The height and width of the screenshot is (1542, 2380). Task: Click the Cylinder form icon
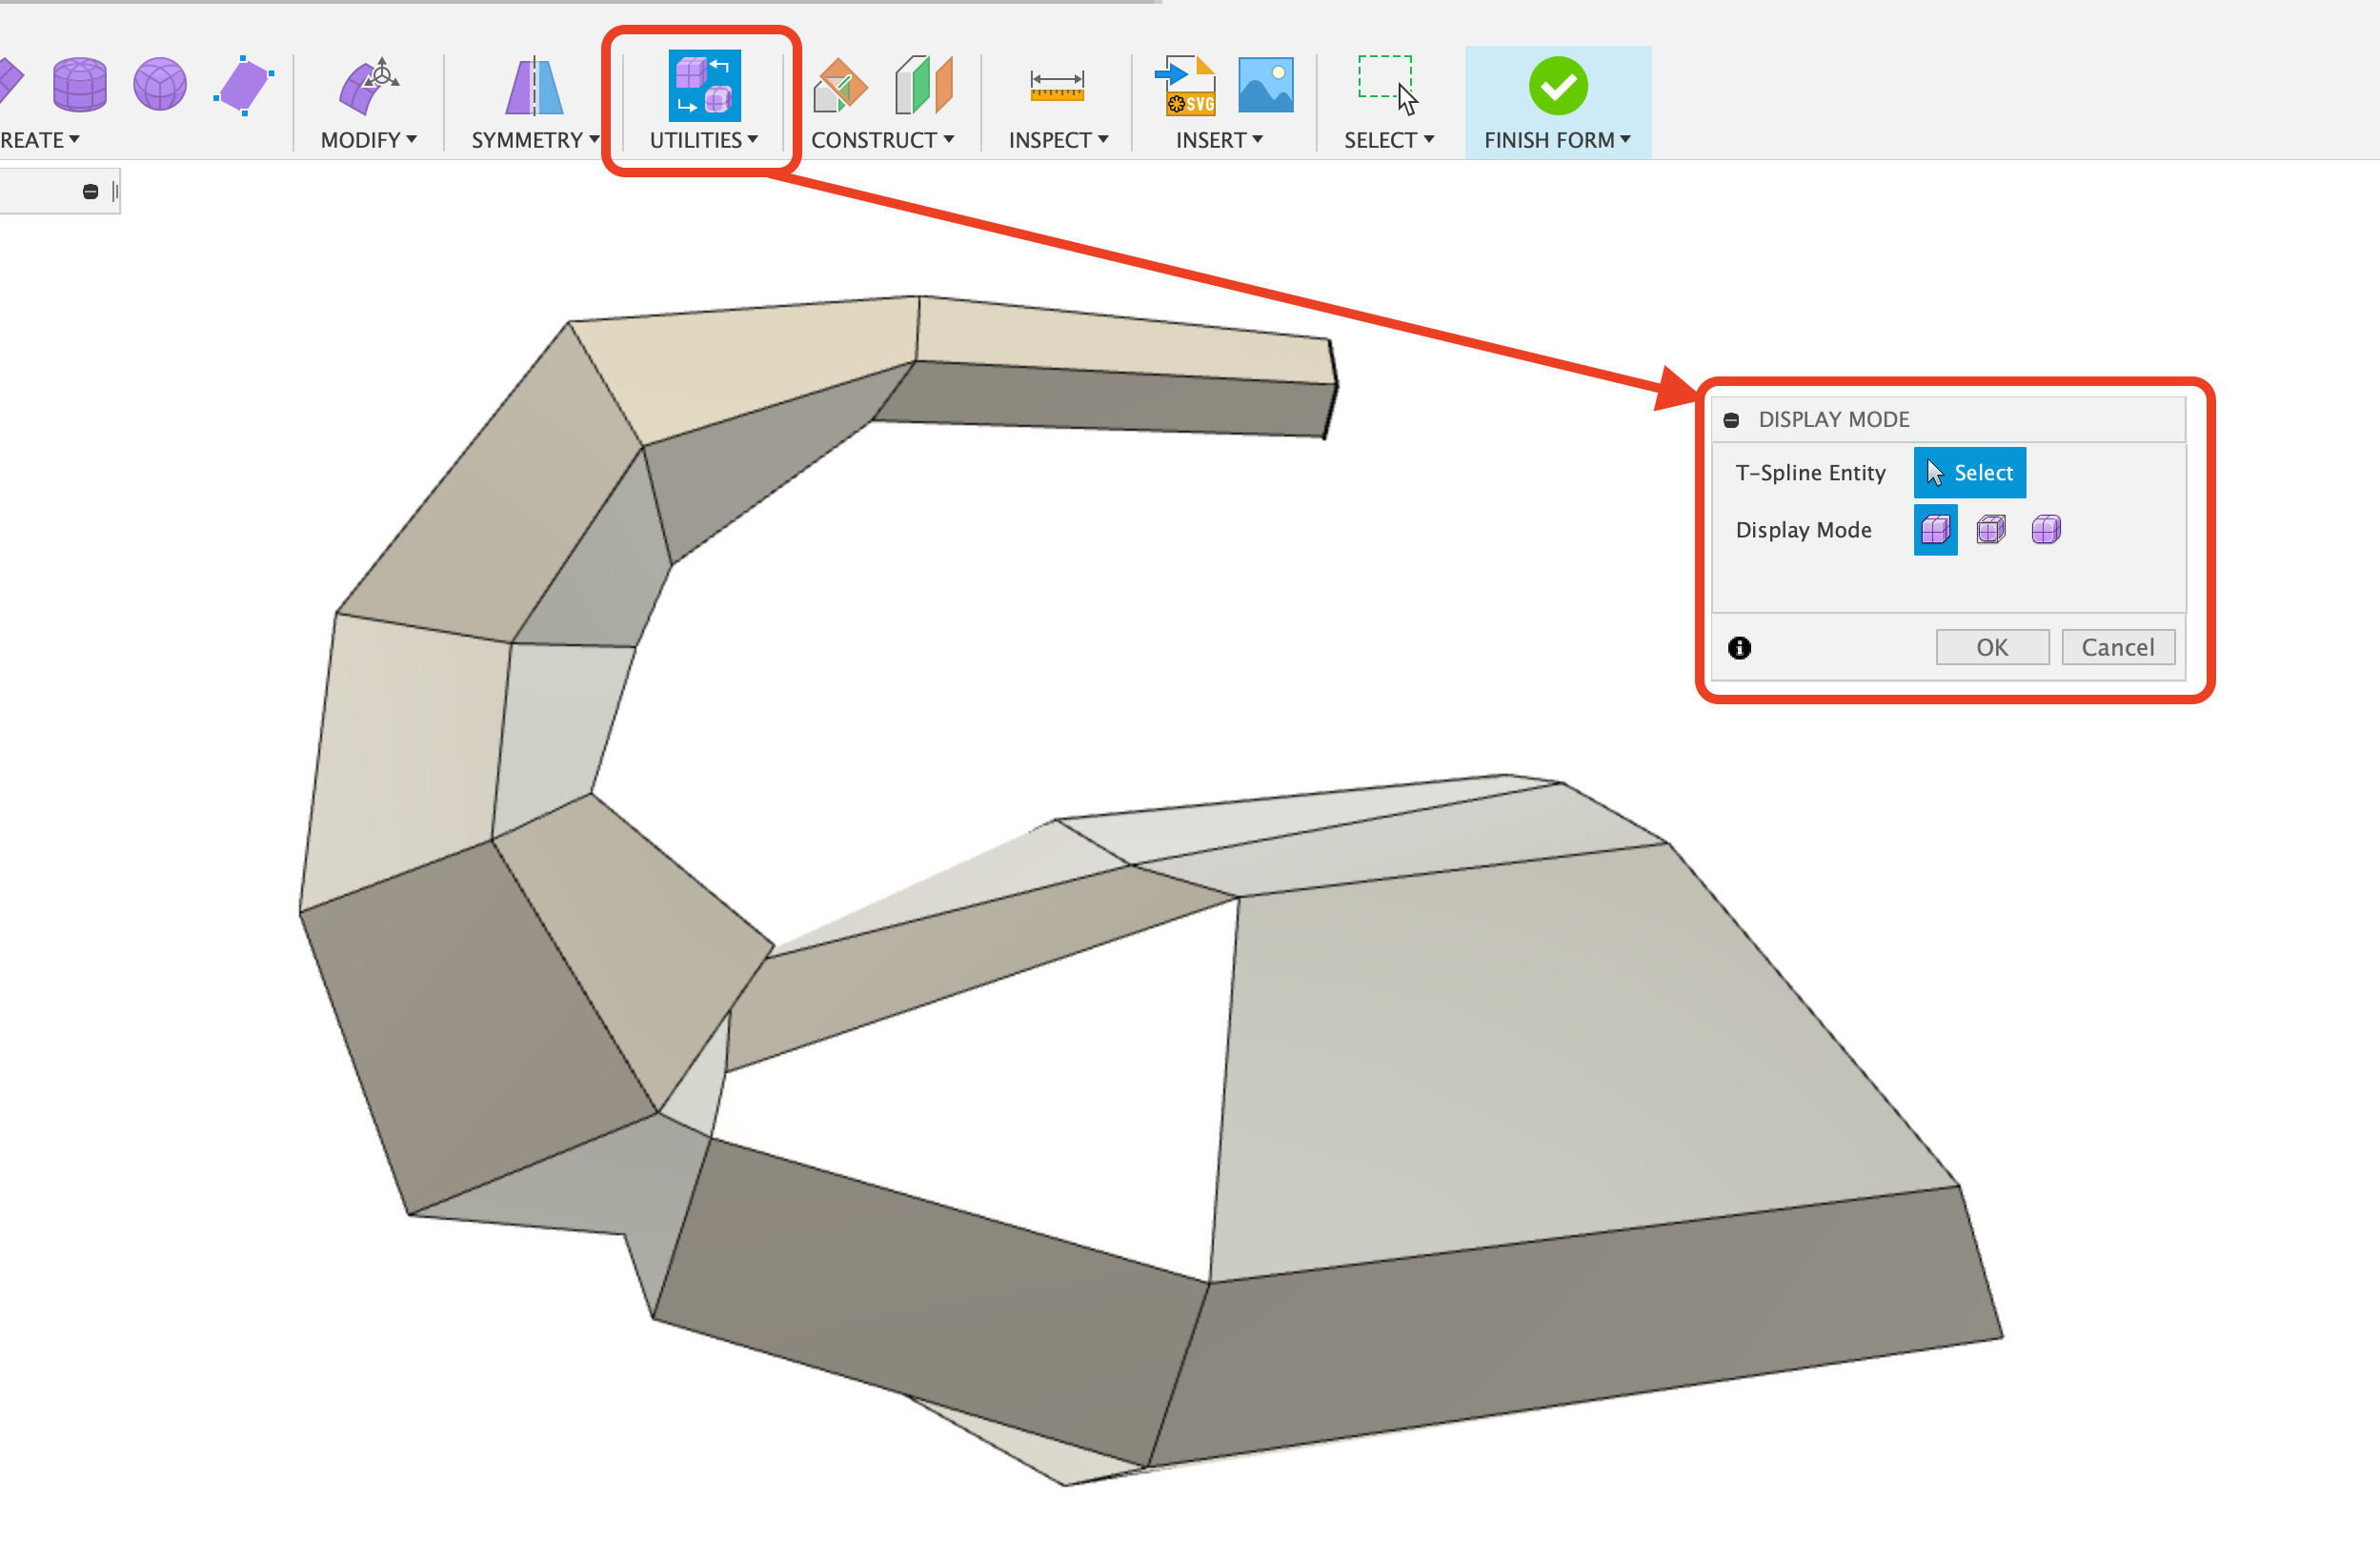79,85
